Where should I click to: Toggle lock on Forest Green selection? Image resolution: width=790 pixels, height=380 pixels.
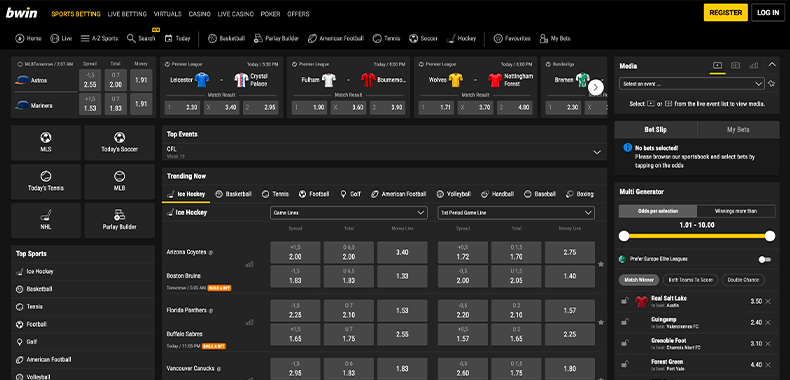(625, 364)
